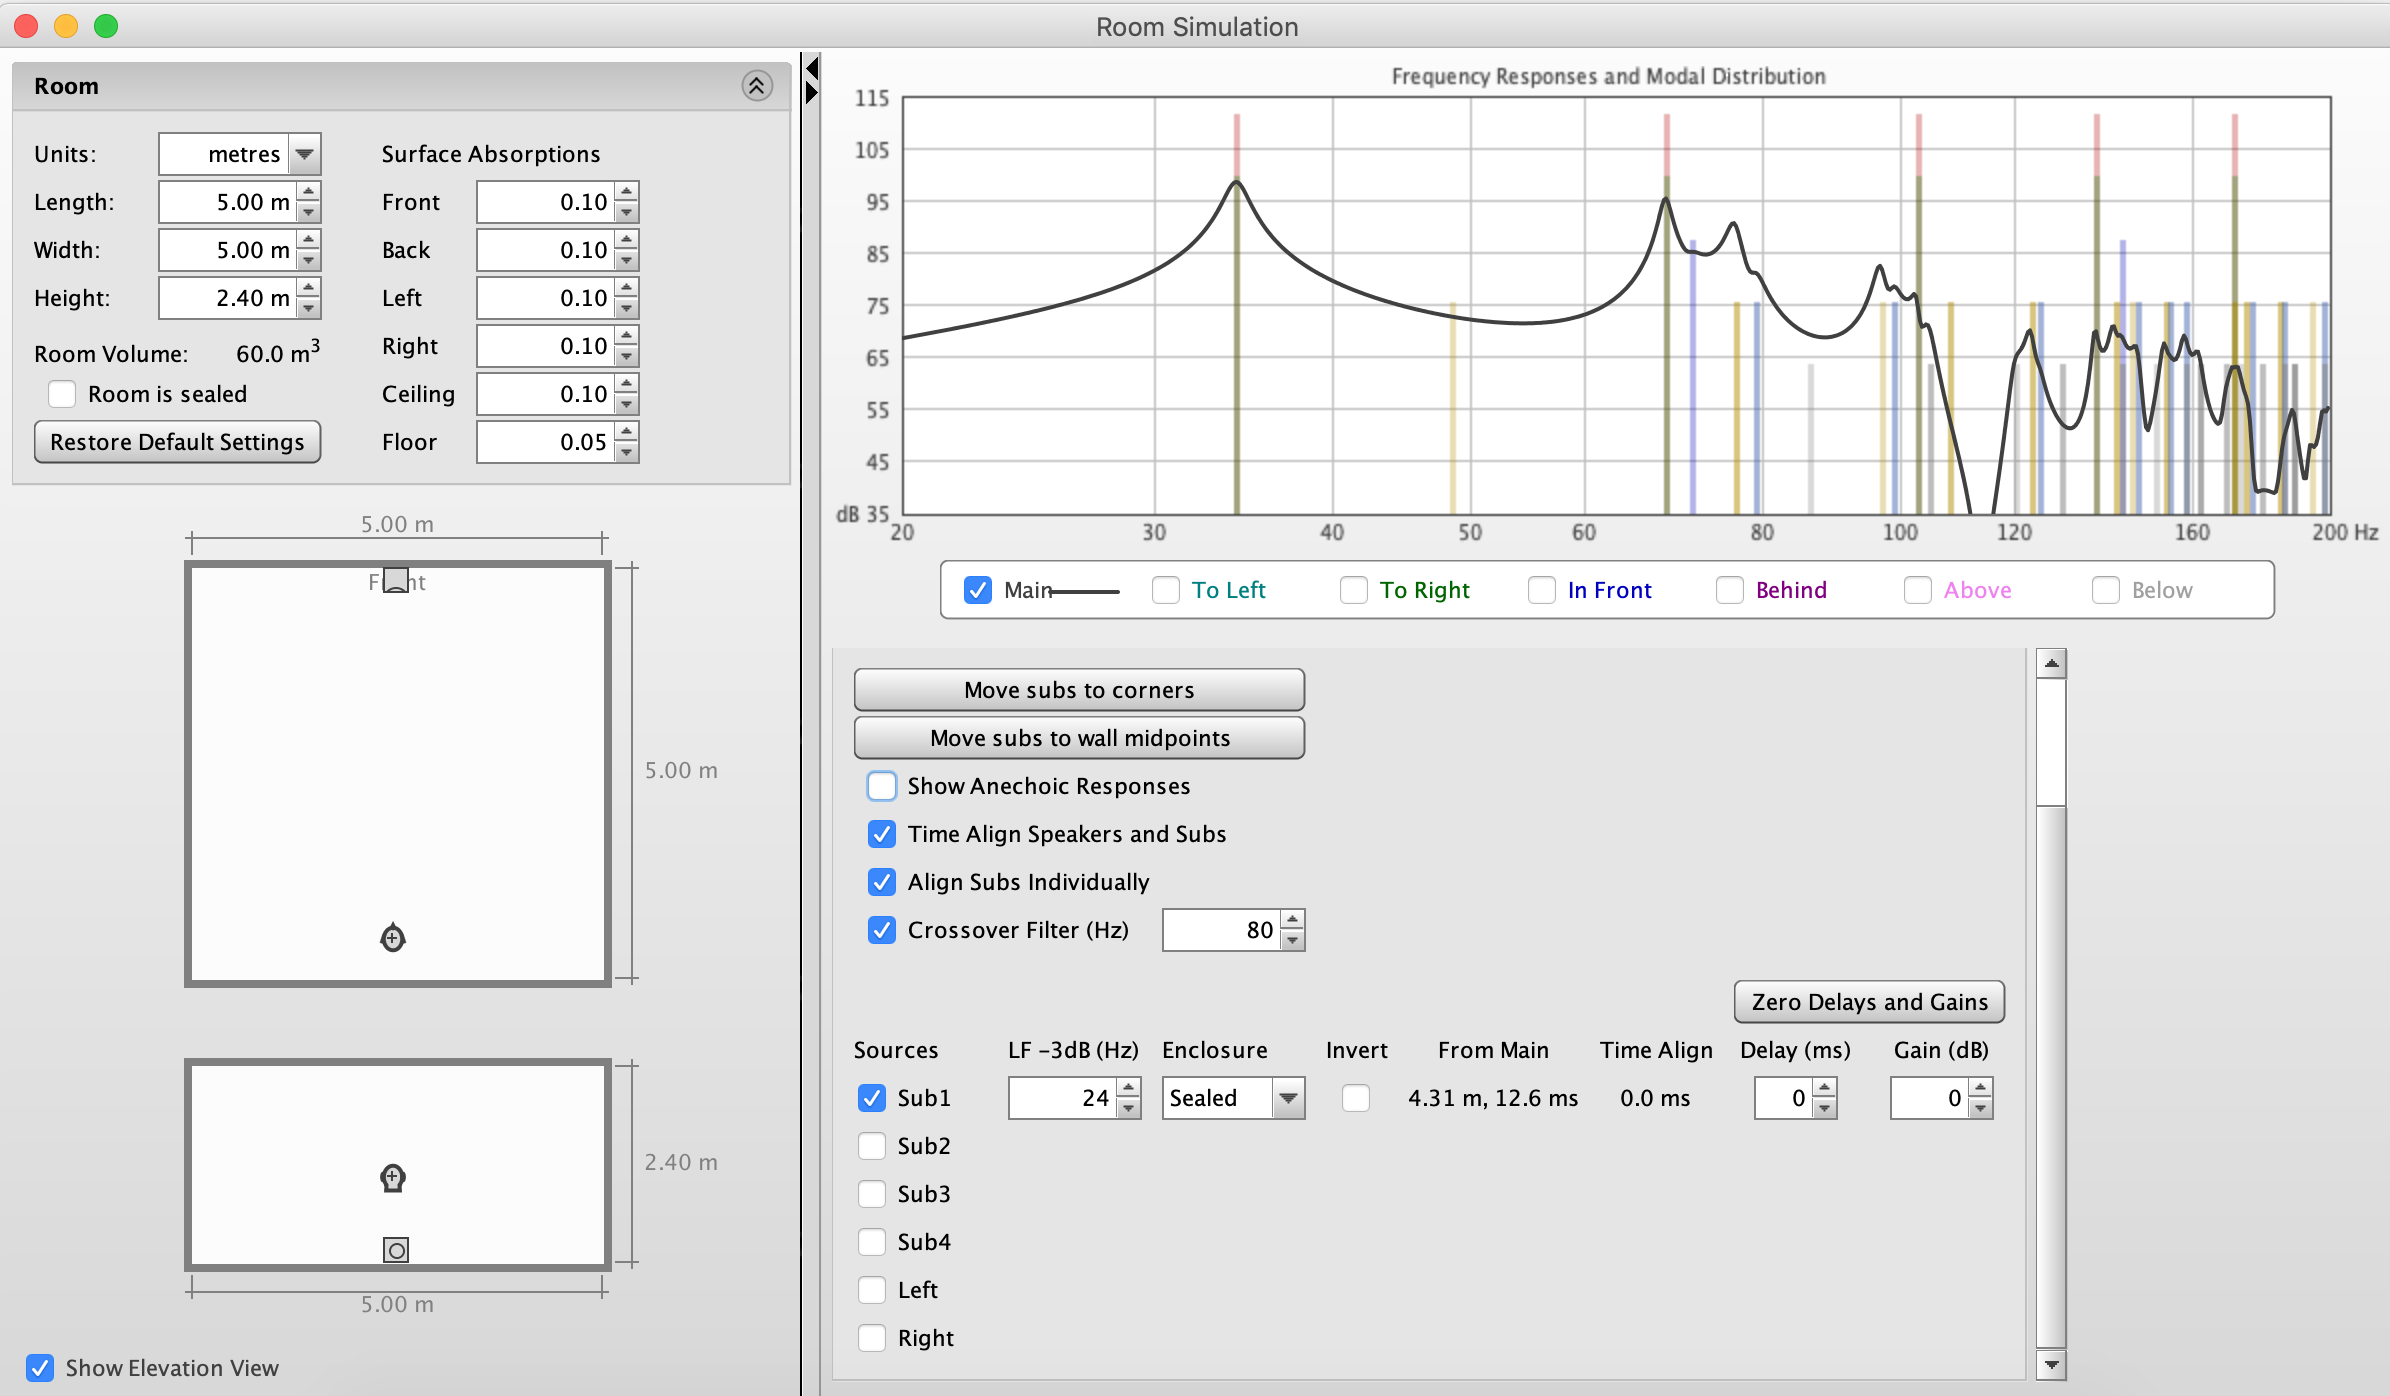Decrease the room Length with down arrow

coord(309,212)
